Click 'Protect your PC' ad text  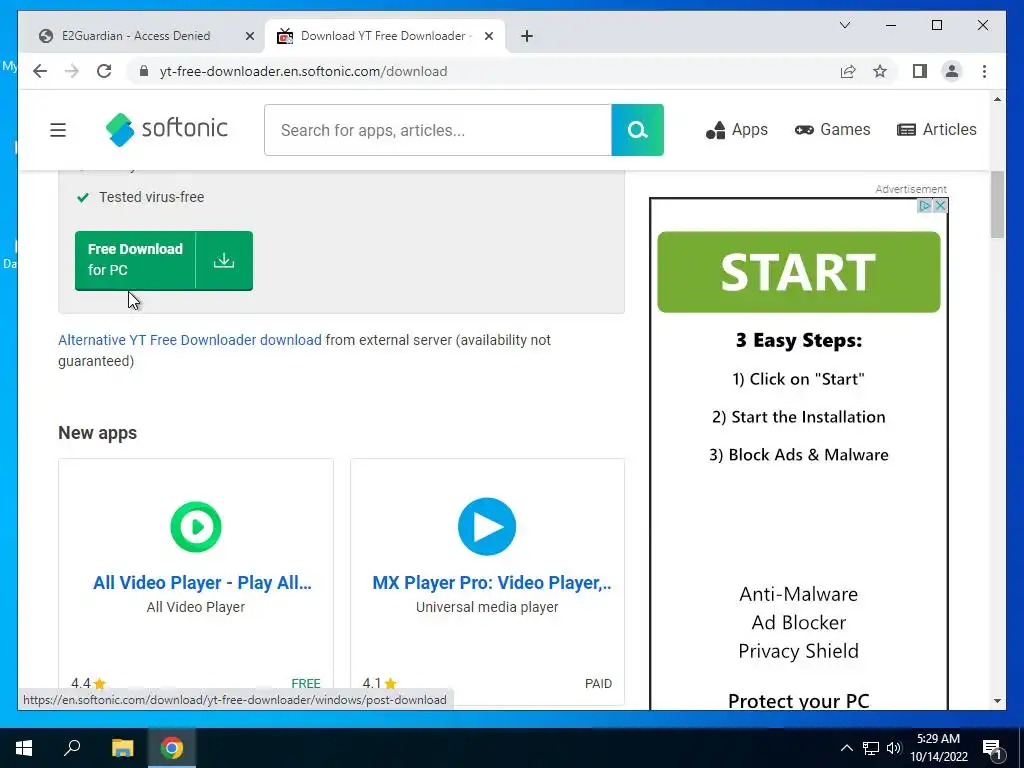click(x=799, y=701)
